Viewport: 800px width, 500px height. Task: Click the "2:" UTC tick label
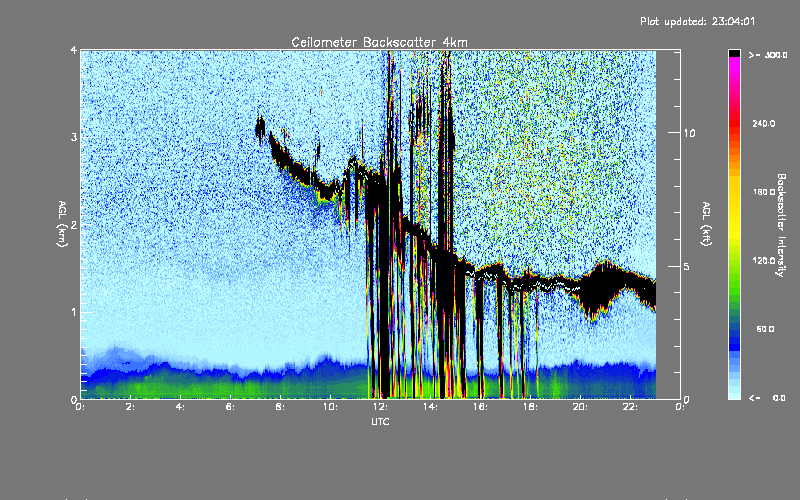click(131, 407)
